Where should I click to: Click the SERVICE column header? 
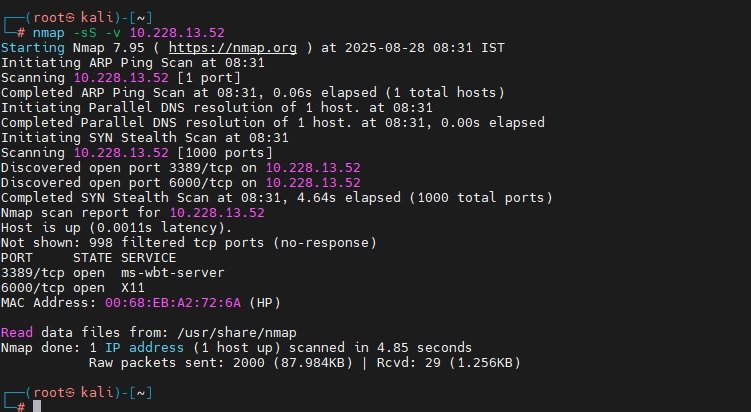tap(148, 258)
